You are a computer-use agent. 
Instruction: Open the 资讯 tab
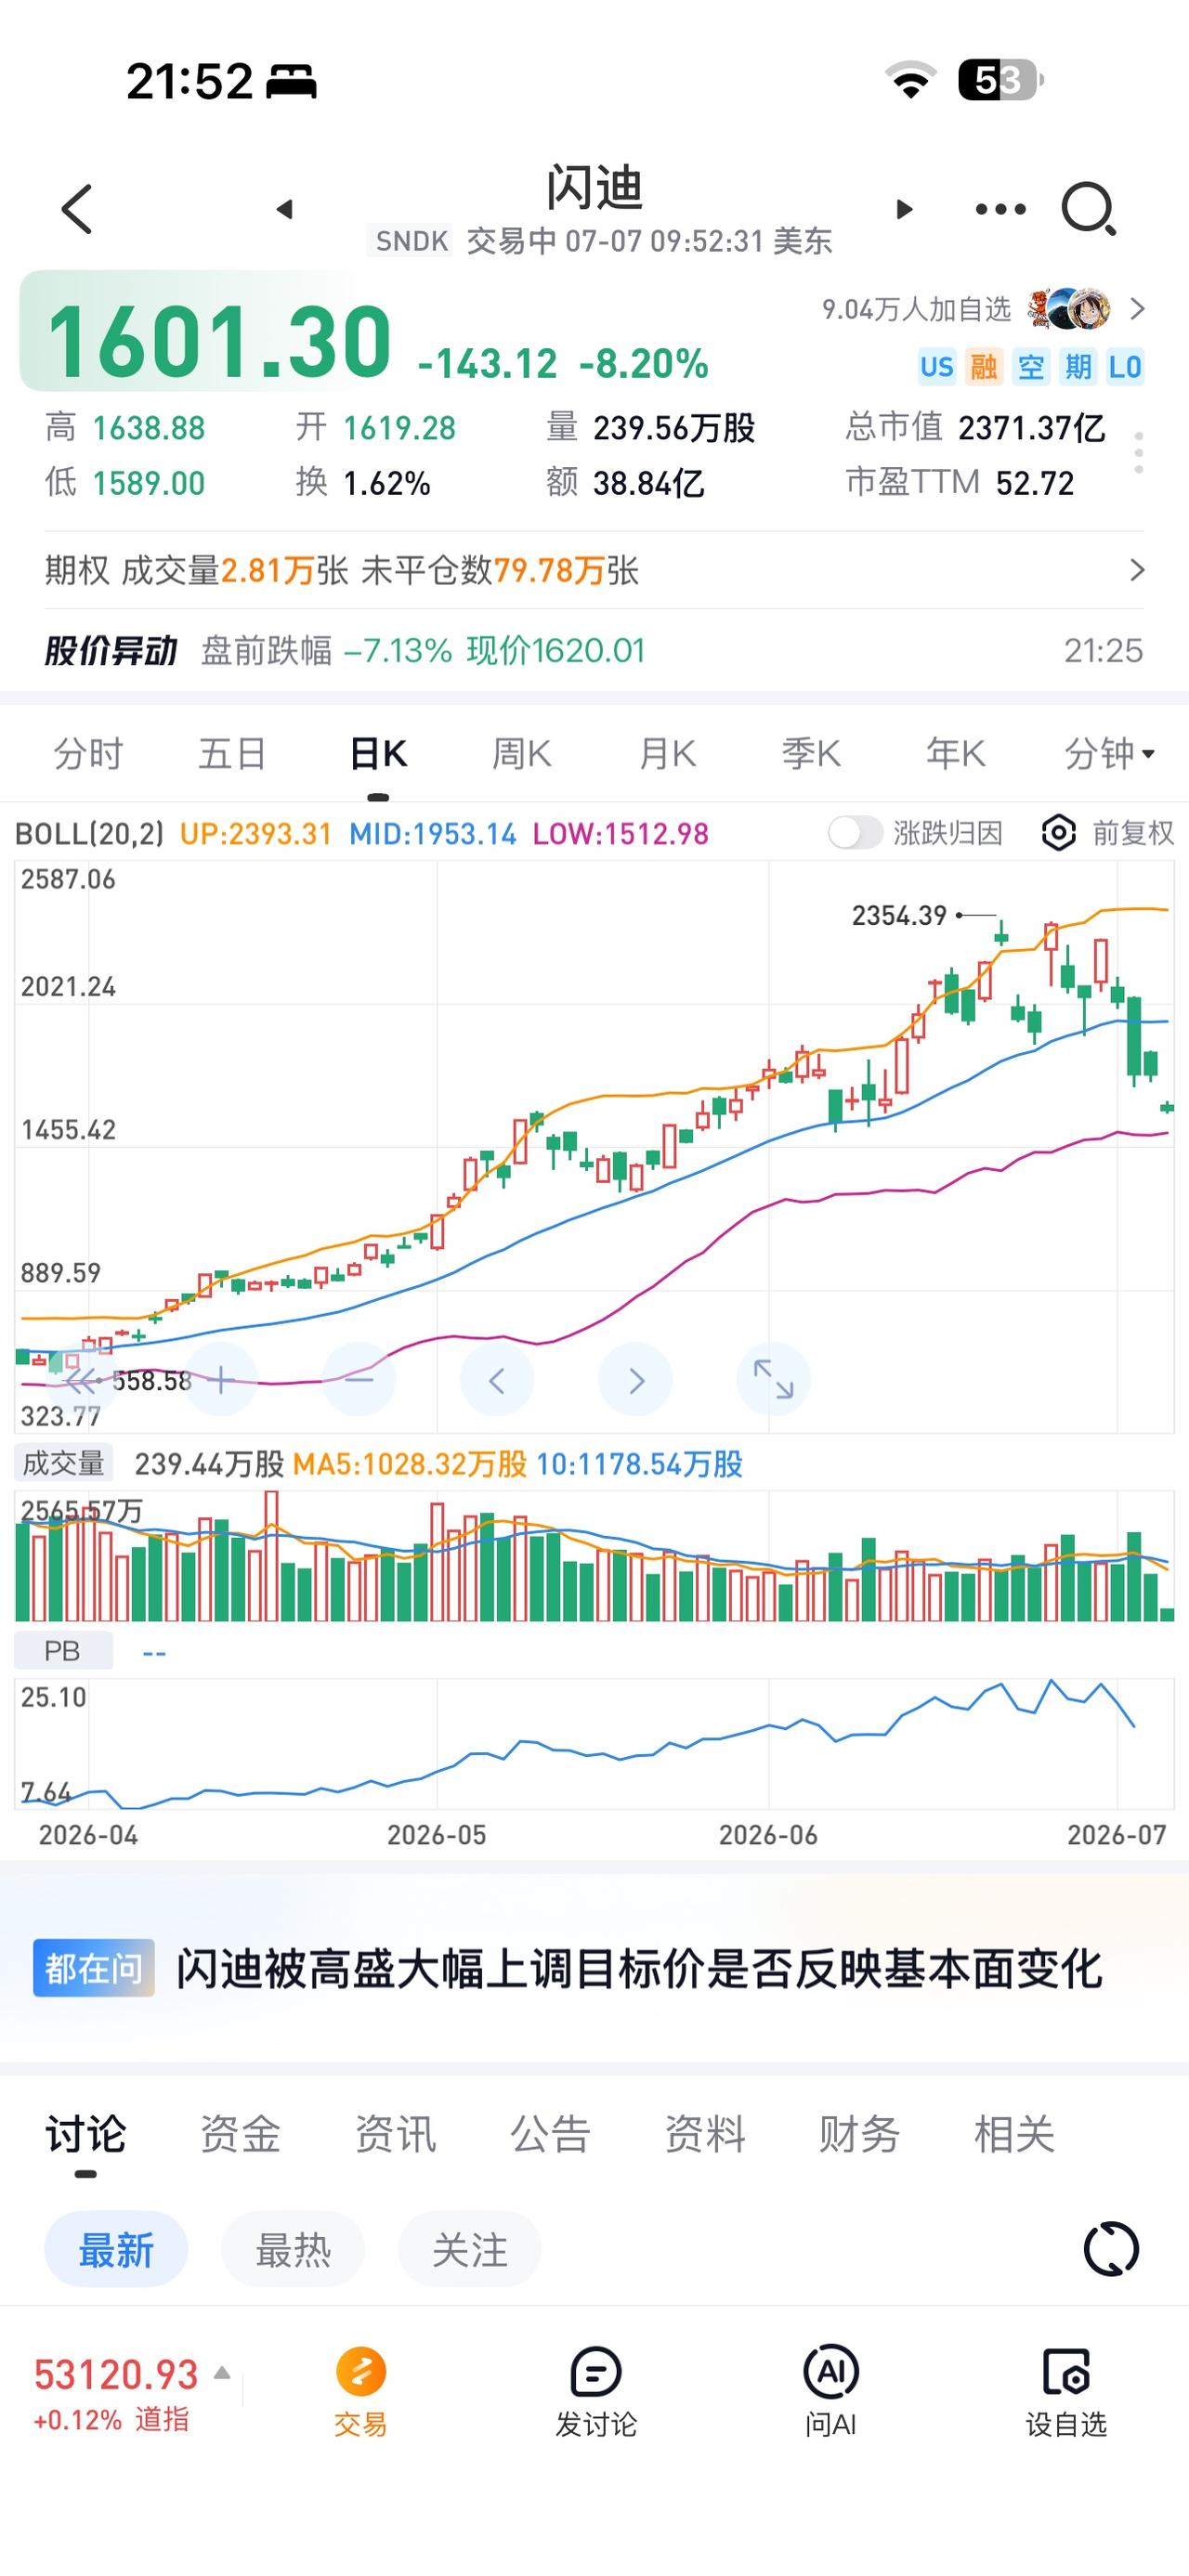395,2134
